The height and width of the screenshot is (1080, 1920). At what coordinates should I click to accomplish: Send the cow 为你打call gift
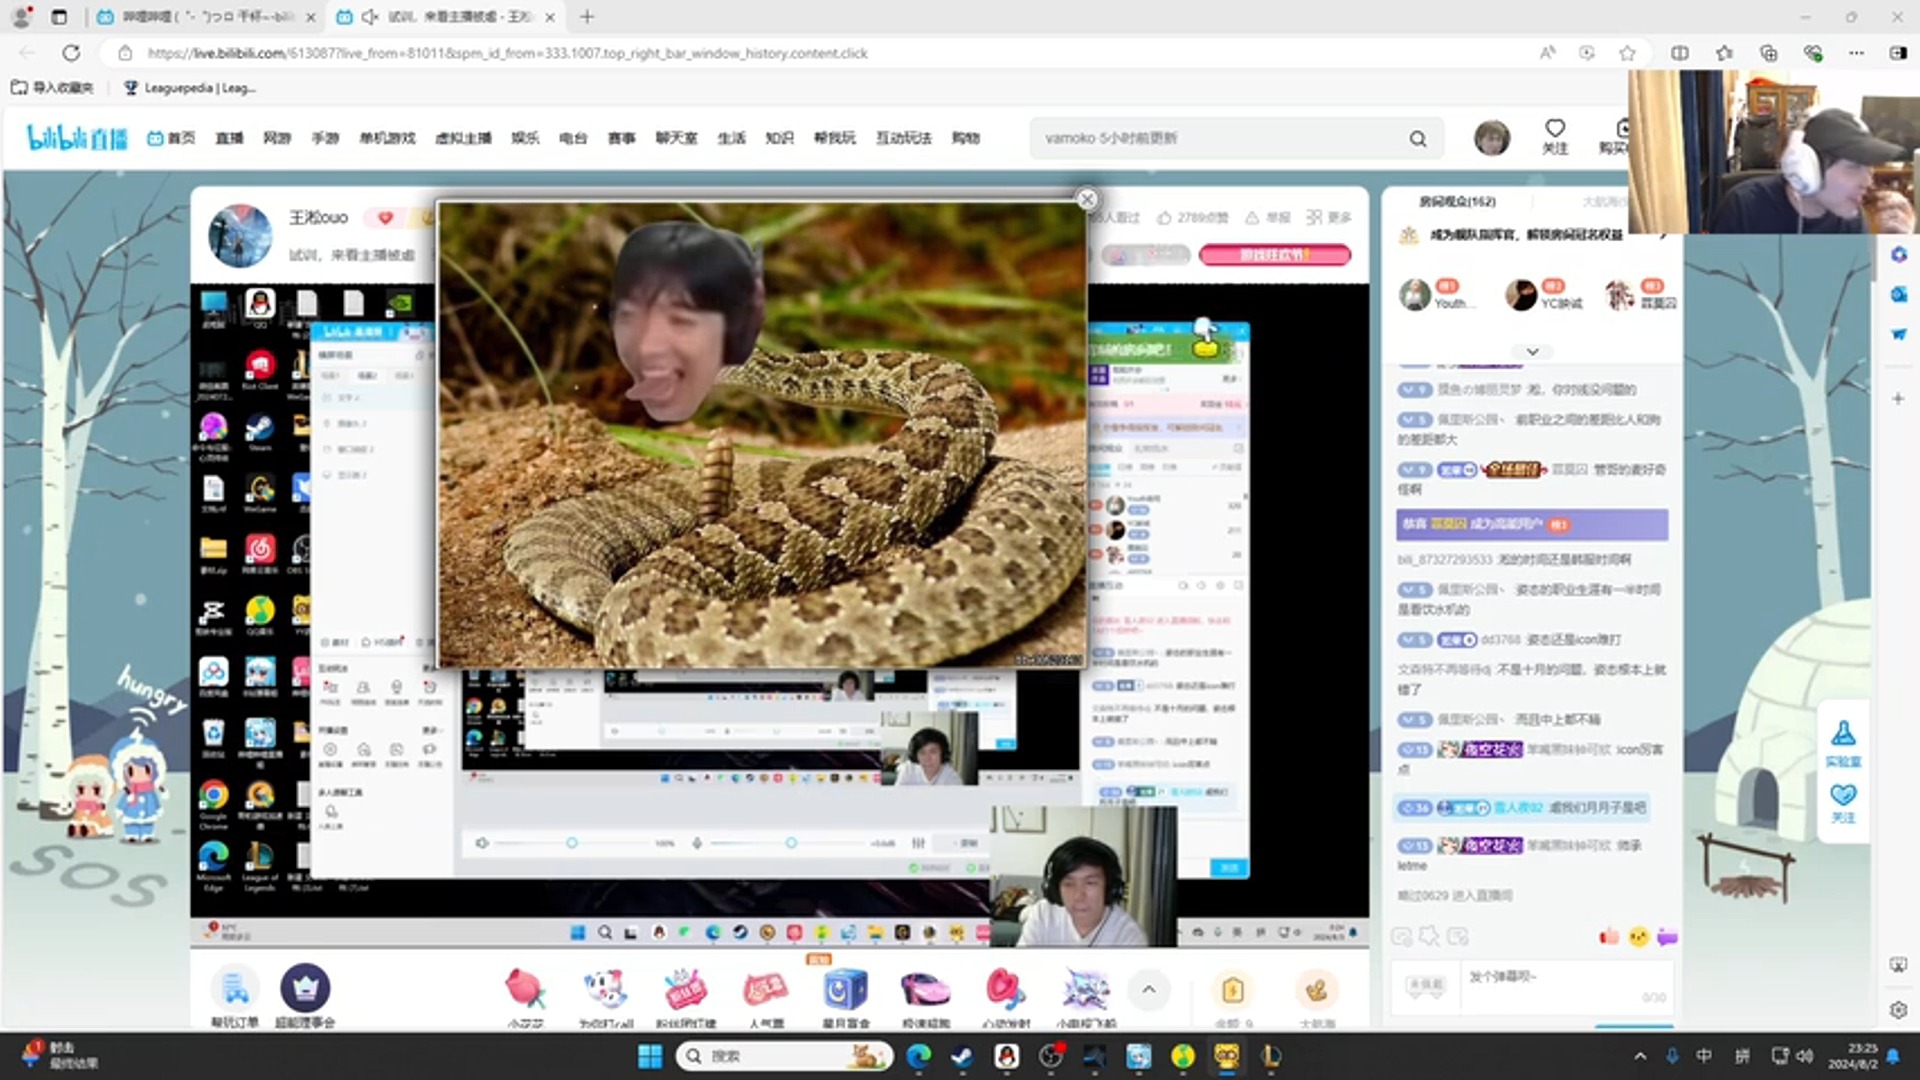coord(606,990)
